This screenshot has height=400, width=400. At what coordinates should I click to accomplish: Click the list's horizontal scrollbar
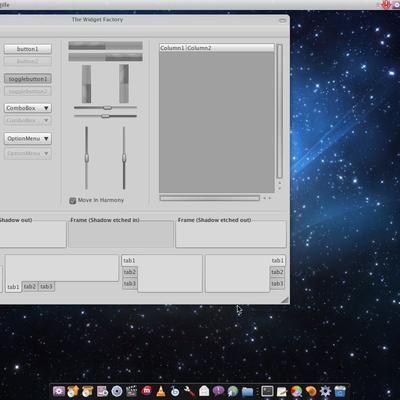pyautogui.click(x=210, y=198)
